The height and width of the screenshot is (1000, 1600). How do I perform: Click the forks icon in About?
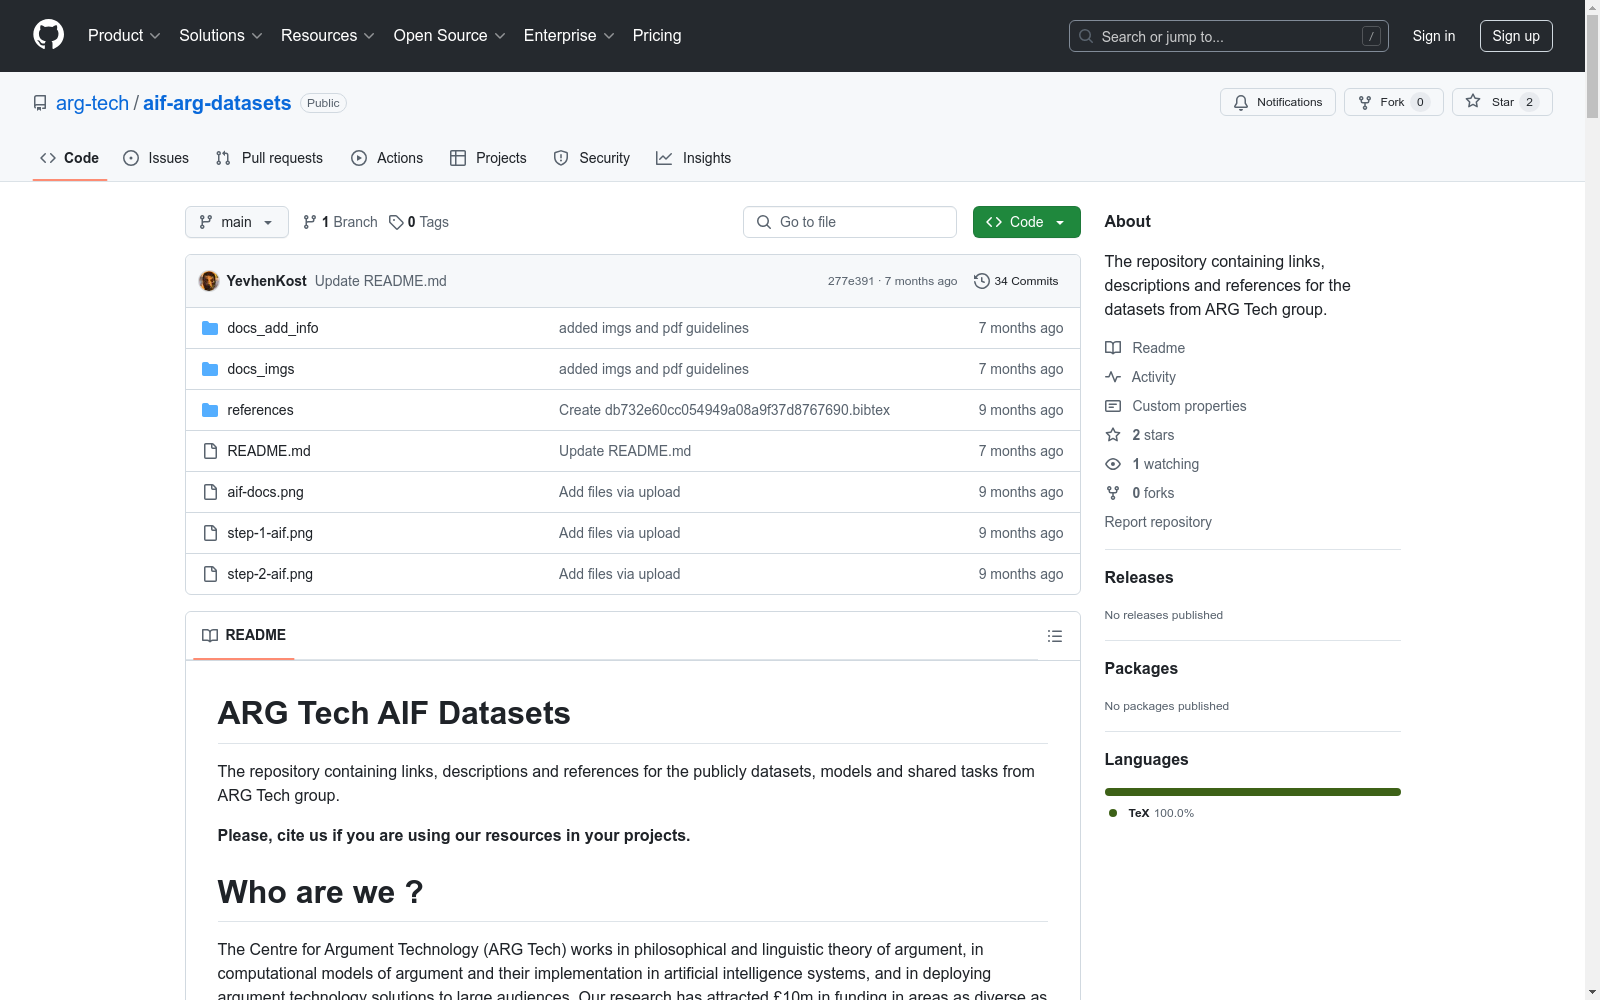point(1113,493)
